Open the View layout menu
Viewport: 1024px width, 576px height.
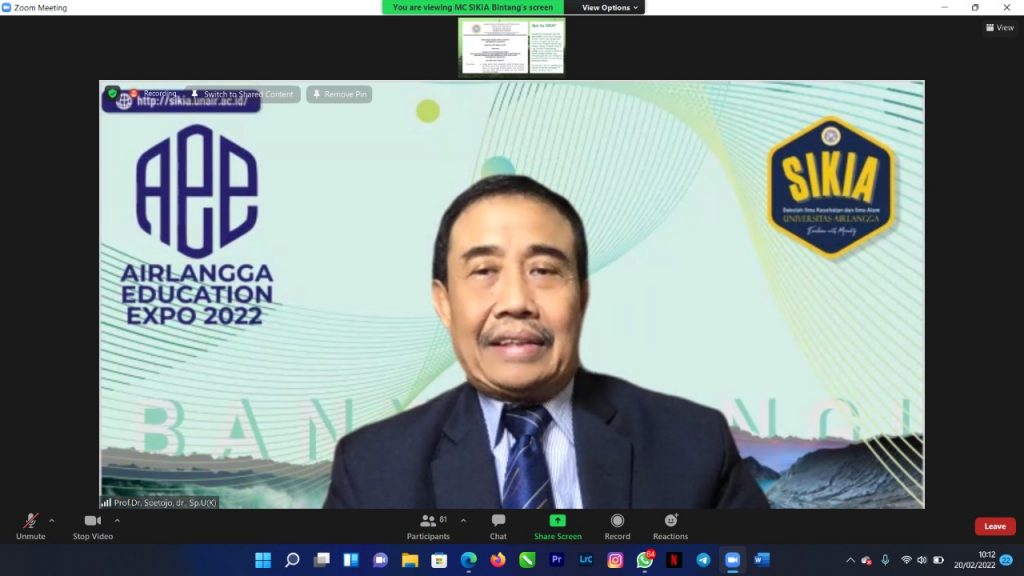click(x=999, y=28)
